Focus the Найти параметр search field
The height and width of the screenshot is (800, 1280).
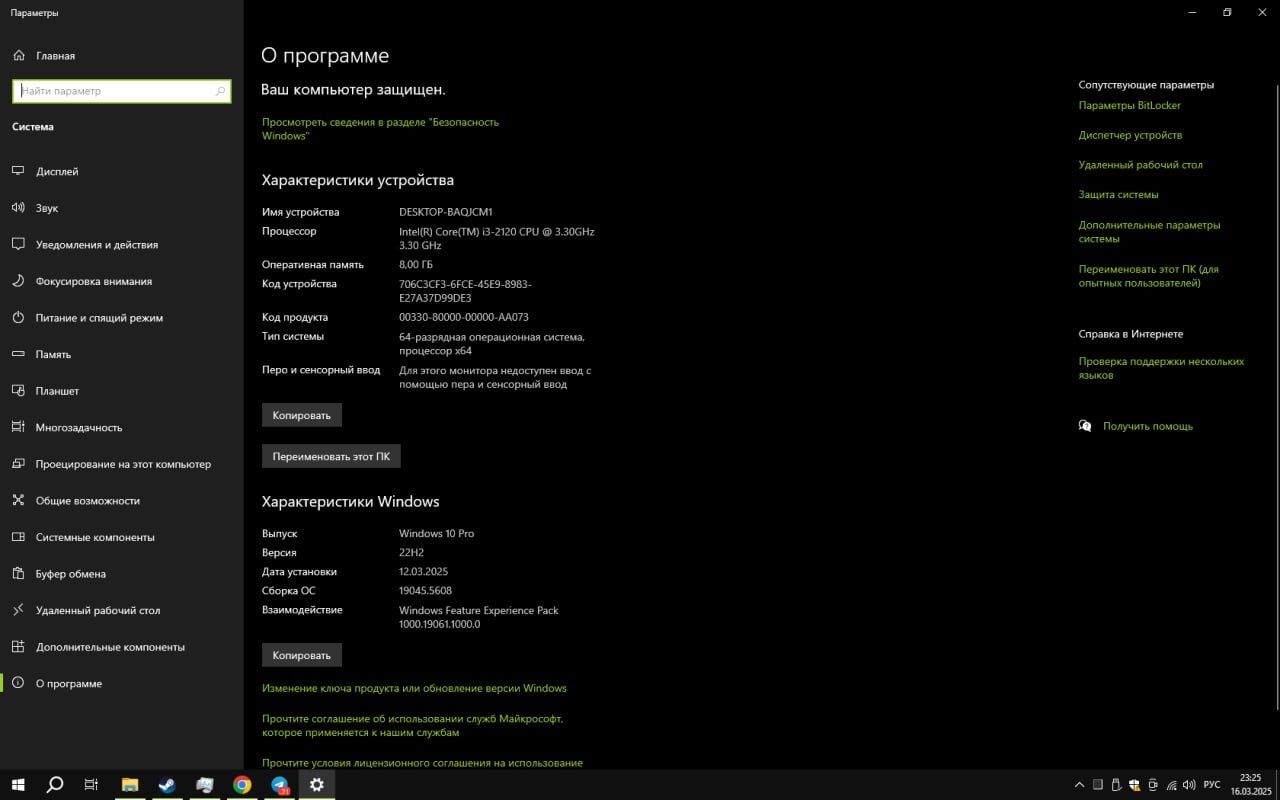[121, 91]
